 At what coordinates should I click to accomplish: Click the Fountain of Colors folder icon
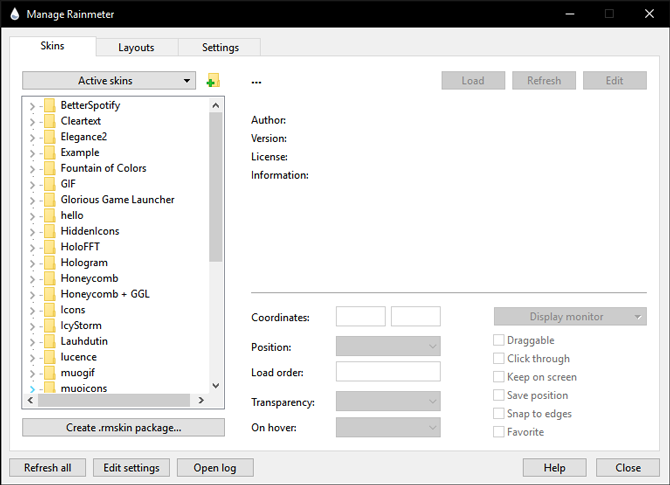coord(49,168)
